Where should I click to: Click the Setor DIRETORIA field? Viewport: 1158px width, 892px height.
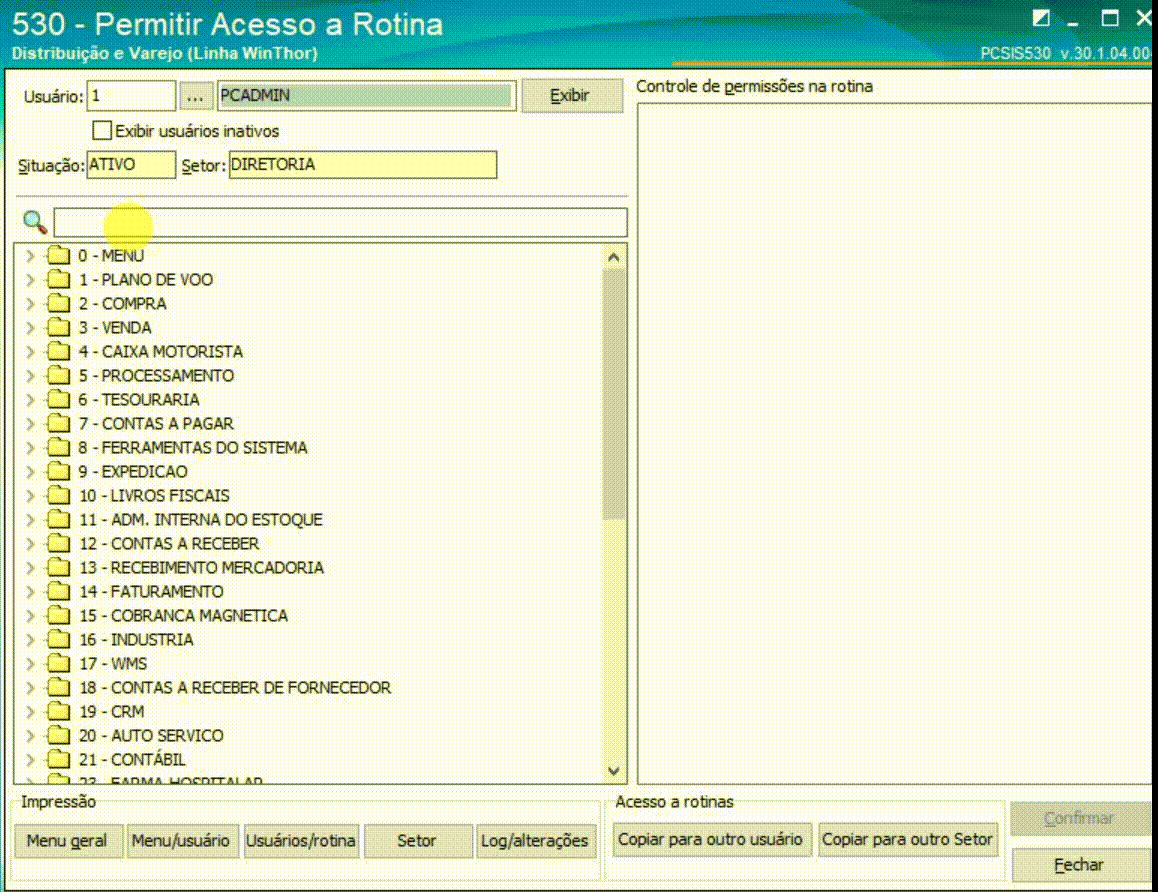click(x=363, y=165)
